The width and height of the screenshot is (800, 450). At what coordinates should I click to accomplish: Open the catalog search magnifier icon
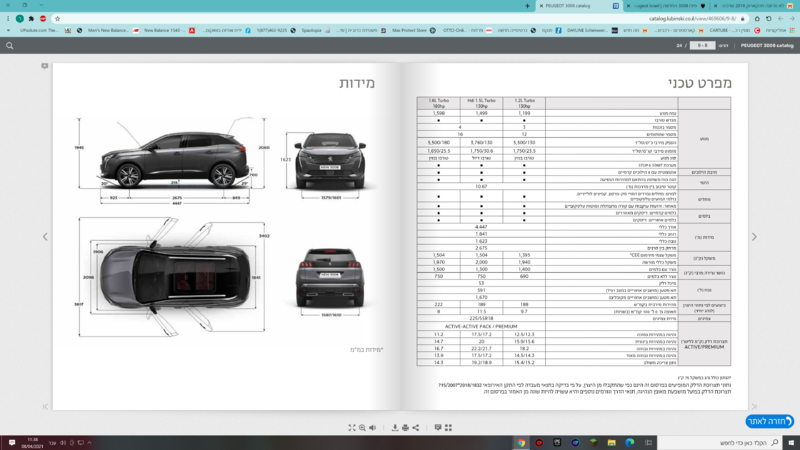click(x=10, y=45)
